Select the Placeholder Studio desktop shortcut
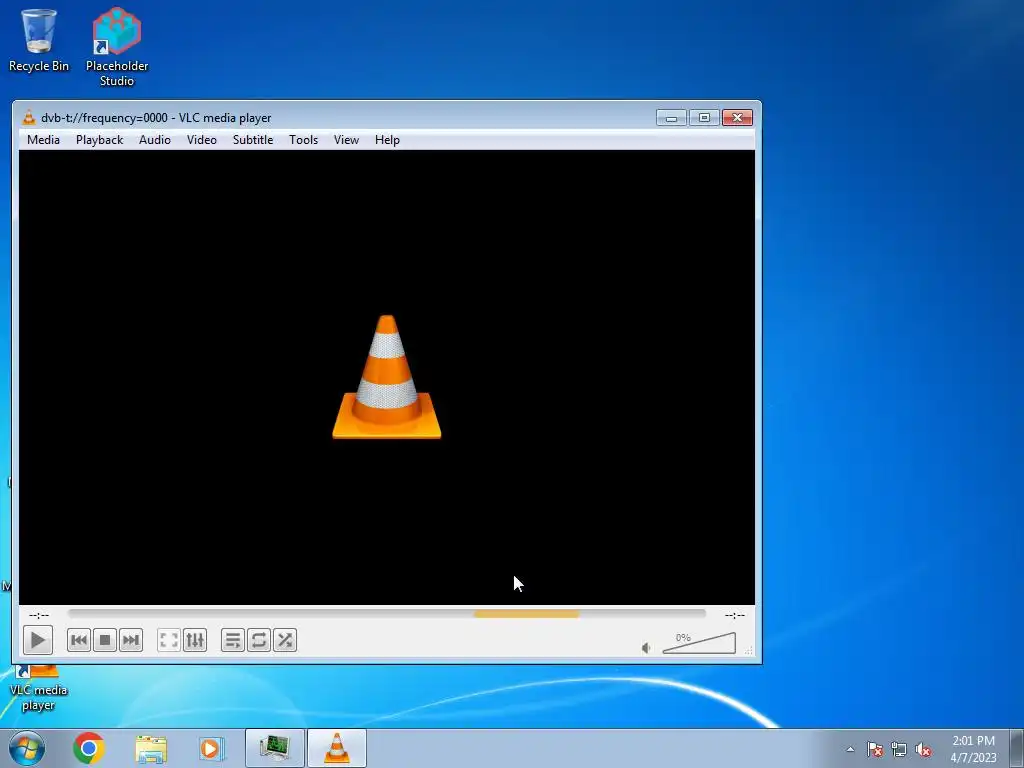Image resolution: width=1024 pixels, height=768 pixels. click(x=117, y=47)
